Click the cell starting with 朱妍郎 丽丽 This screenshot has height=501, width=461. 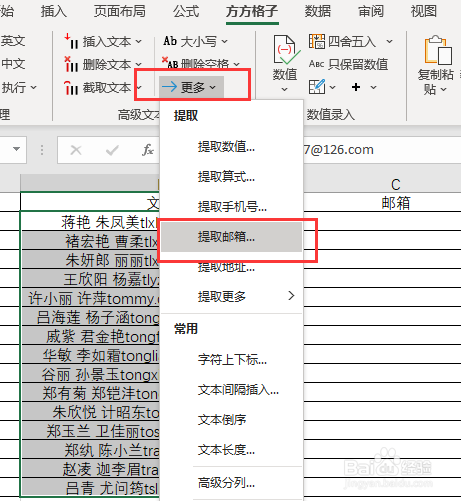point(90,259)
